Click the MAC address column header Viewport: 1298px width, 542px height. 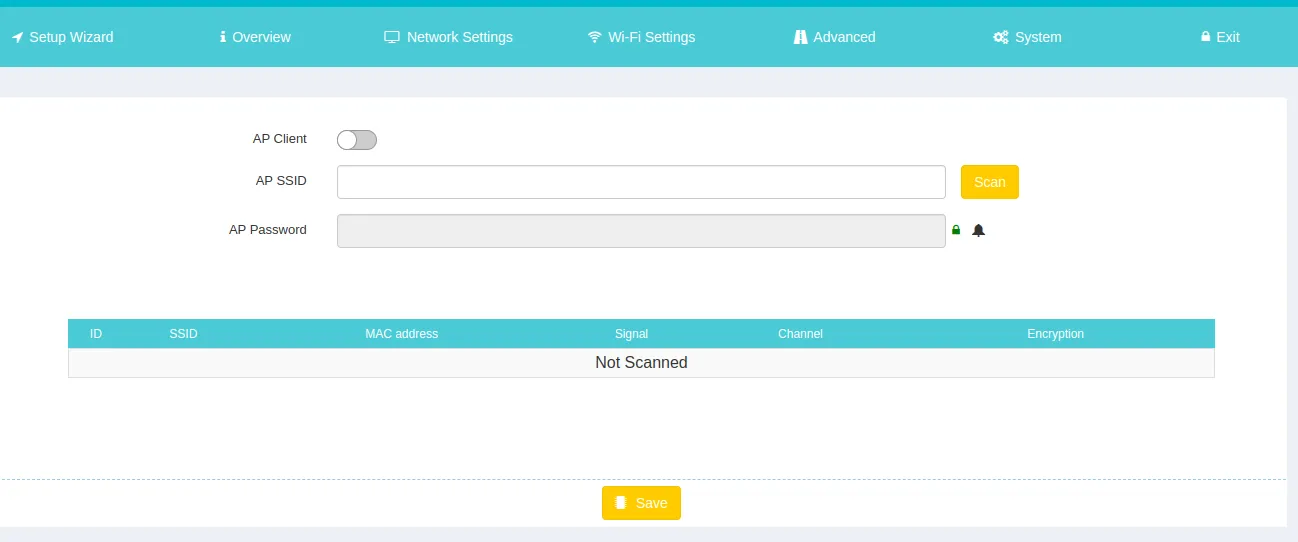(x=401, y=334)
